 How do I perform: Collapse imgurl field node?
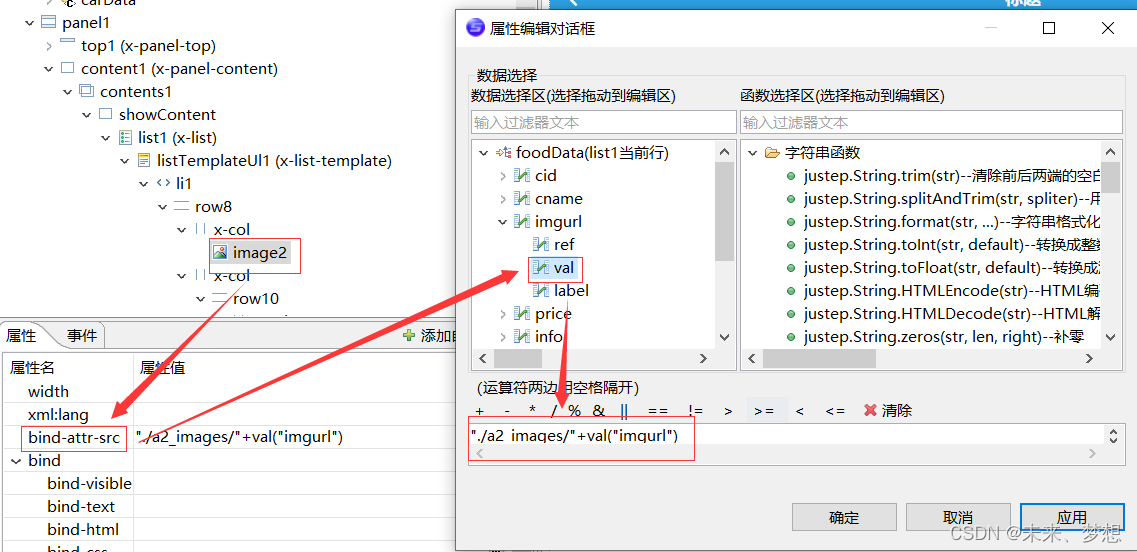(503, 221)
